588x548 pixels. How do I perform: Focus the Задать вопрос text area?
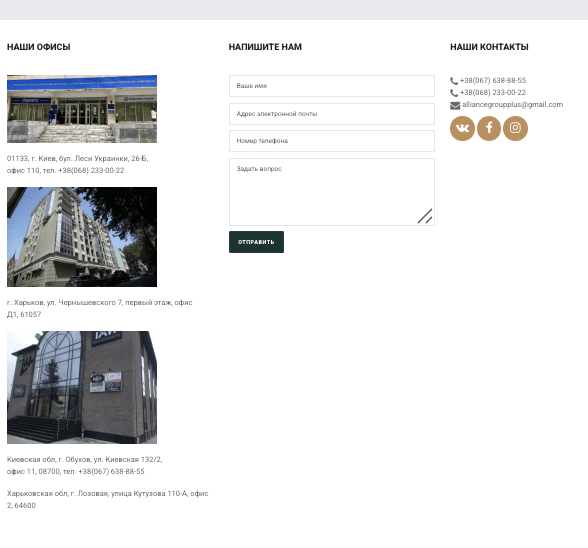tap(332, 192)
